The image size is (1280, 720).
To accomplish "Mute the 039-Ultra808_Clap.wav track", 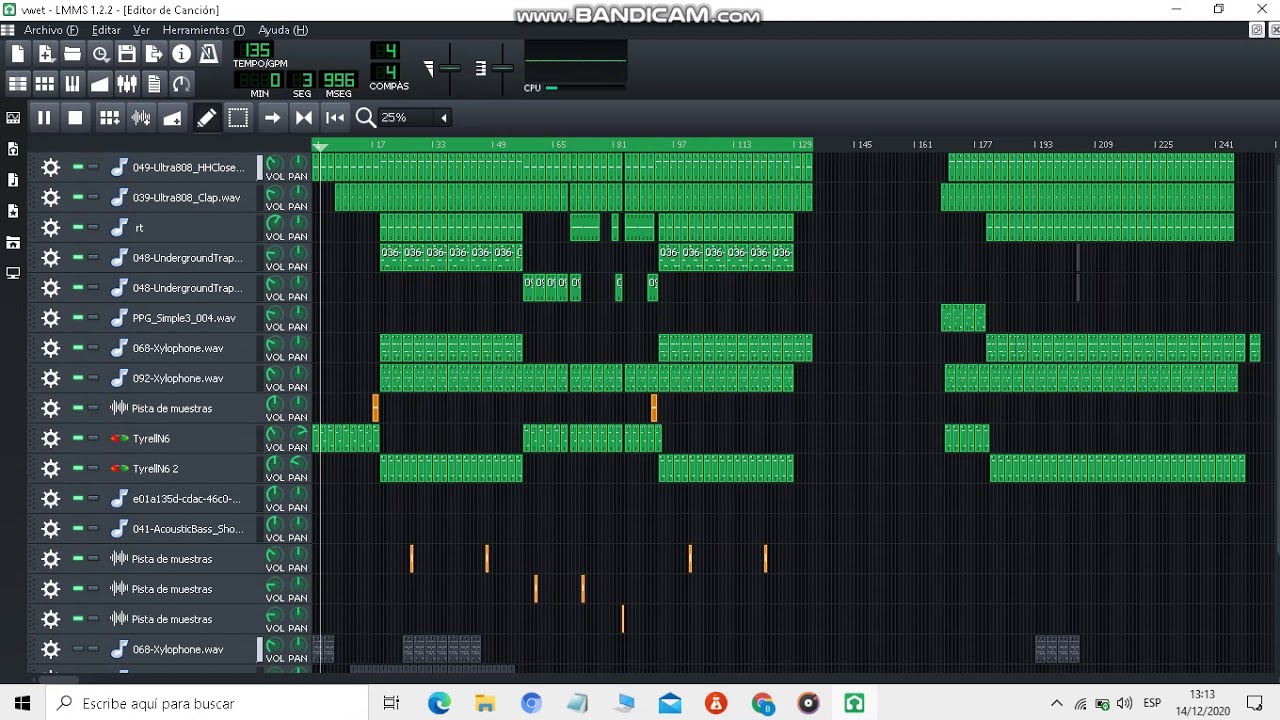I will click(x=78, y=198).
